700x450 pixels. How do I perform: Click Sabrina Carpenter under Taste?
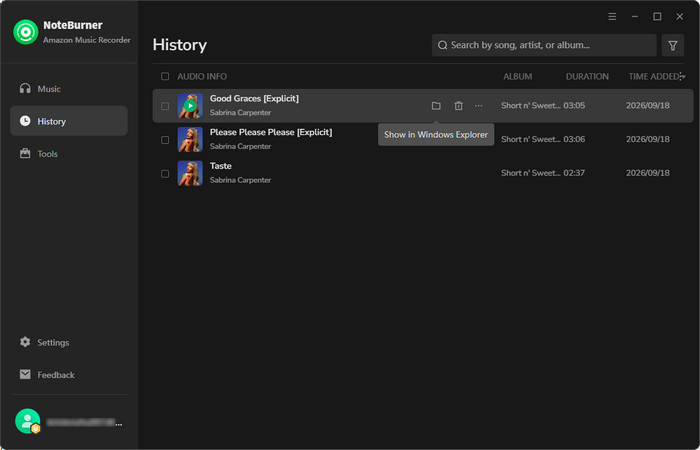click(240, 180)
